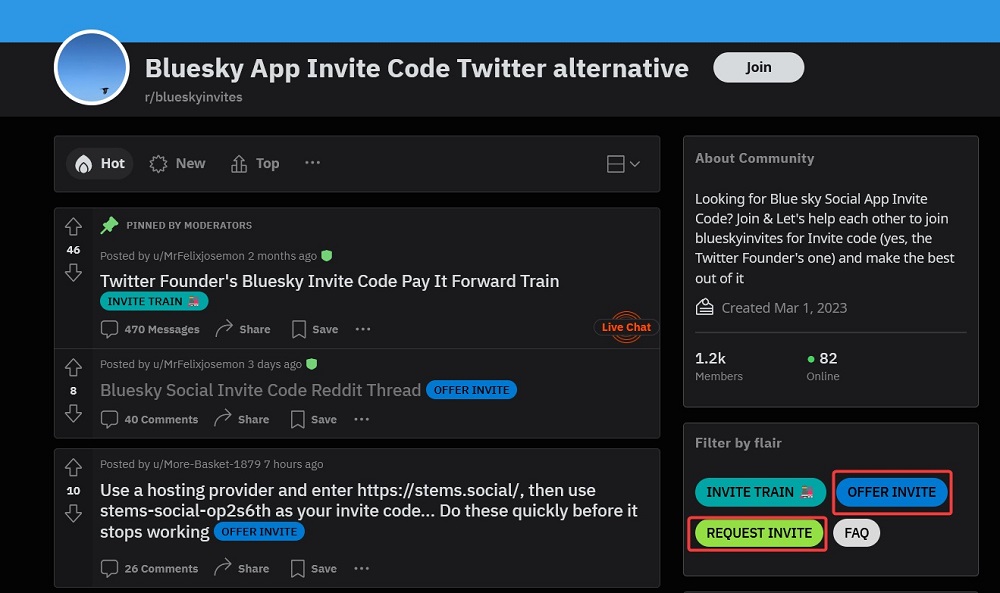Open the card view layout dropdown

(623, 164)
